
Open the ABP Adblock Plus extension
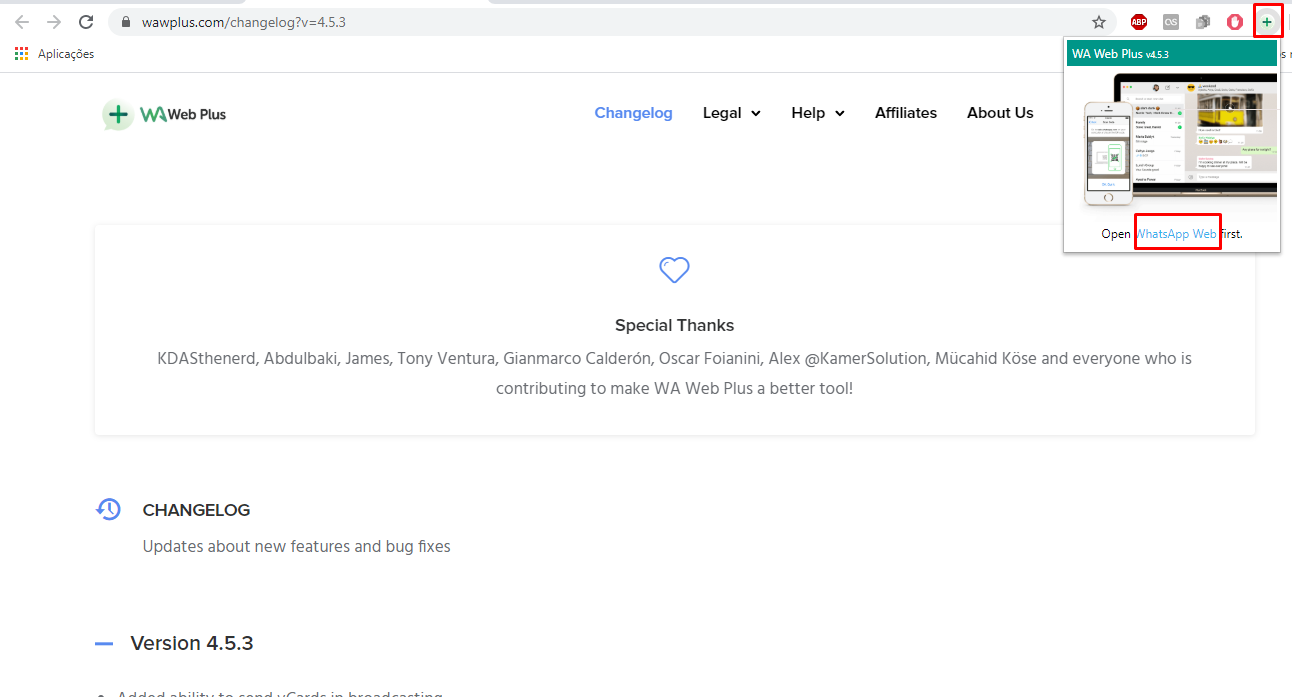pyautogui.click(x=1138, y=22)
